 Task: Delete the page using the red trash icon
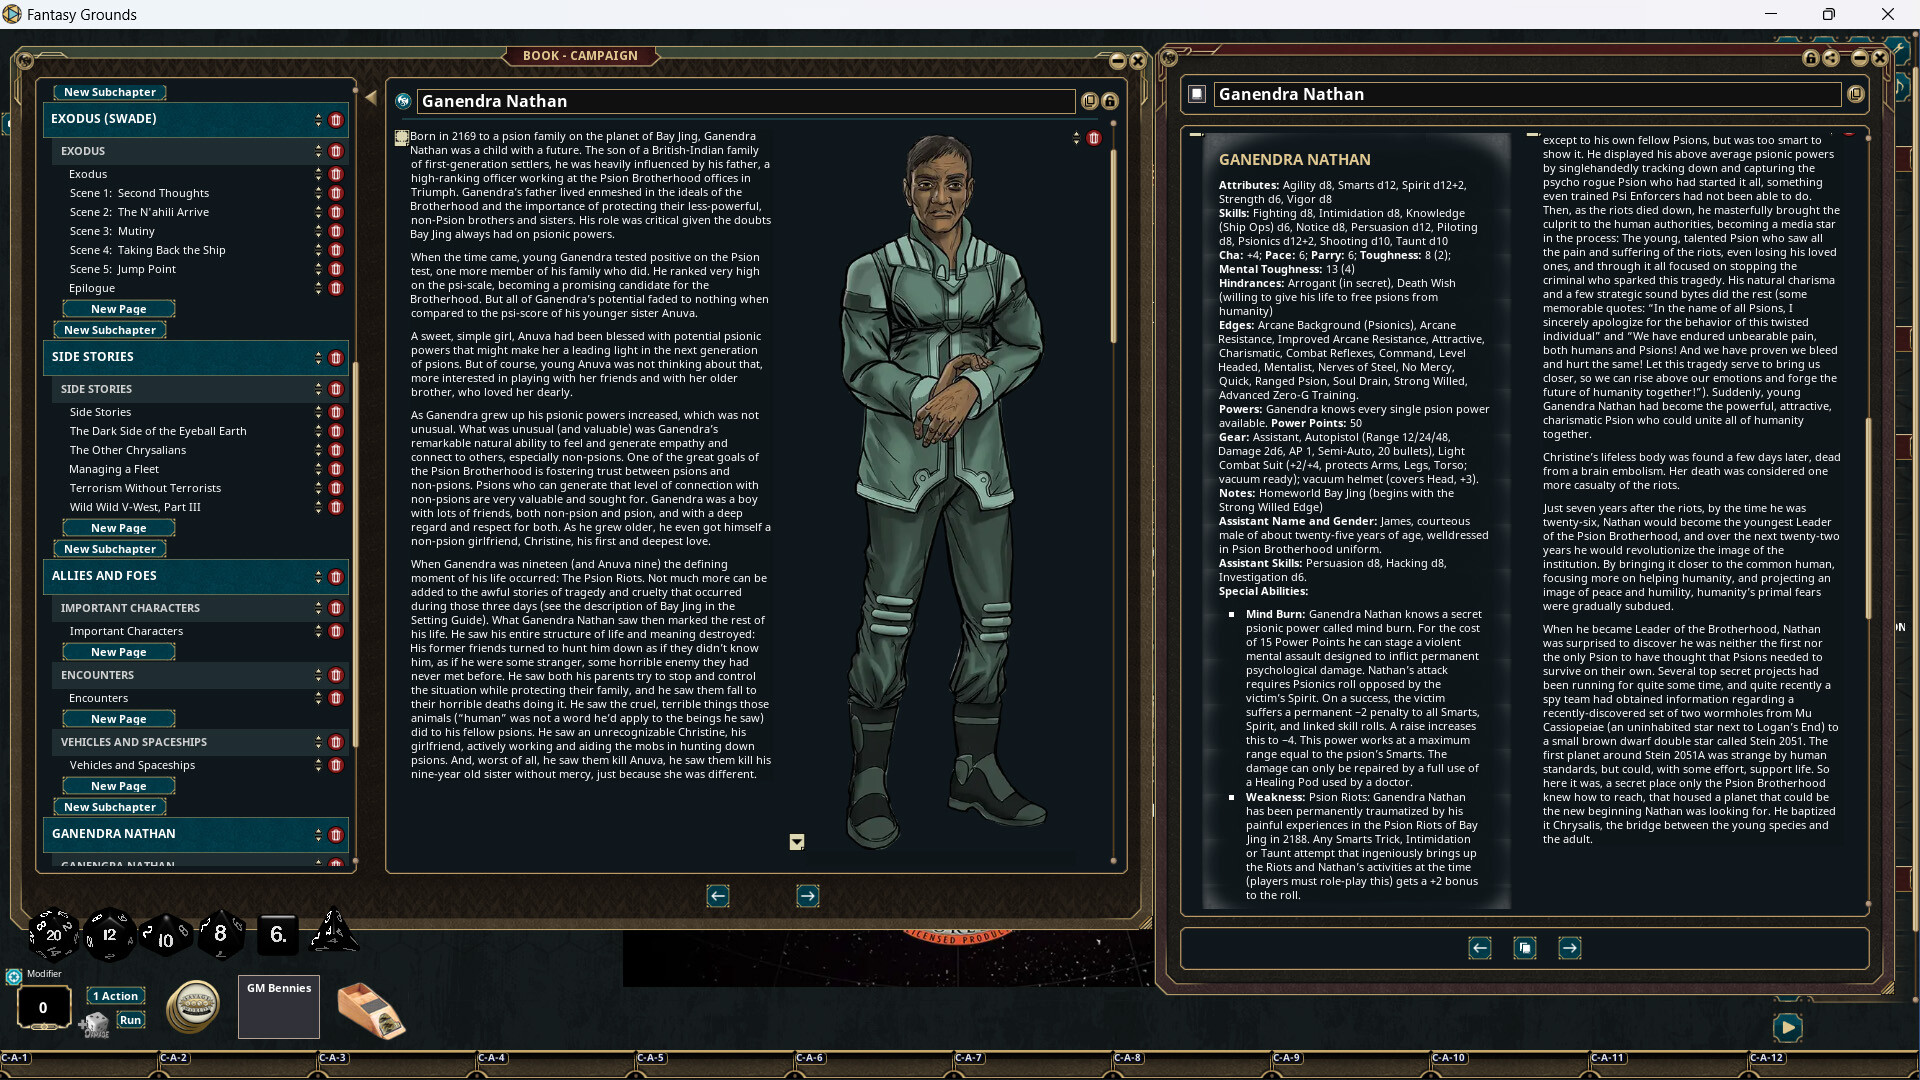tap(1093, 138)
